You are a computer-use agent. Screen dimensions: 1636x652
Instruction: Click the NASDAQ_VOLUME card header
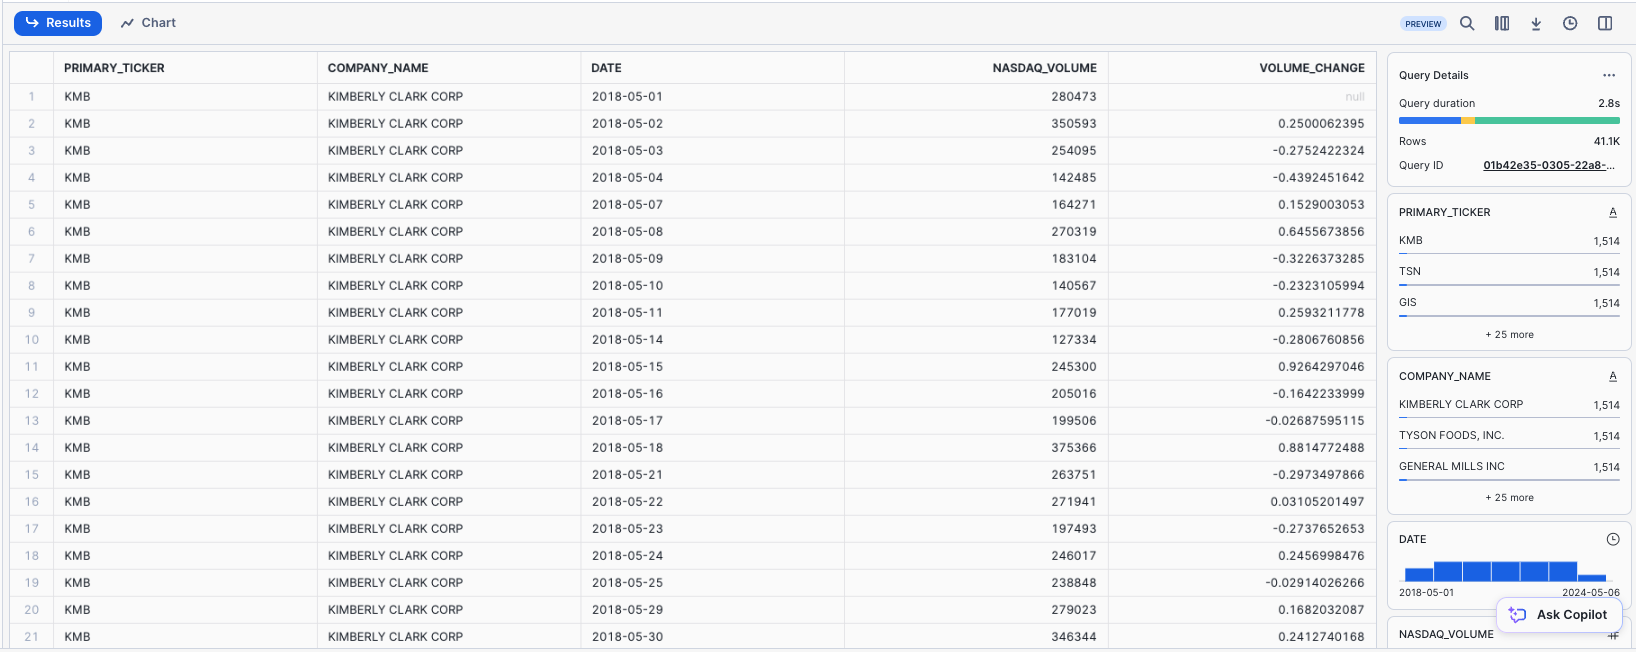(1446, 634)
